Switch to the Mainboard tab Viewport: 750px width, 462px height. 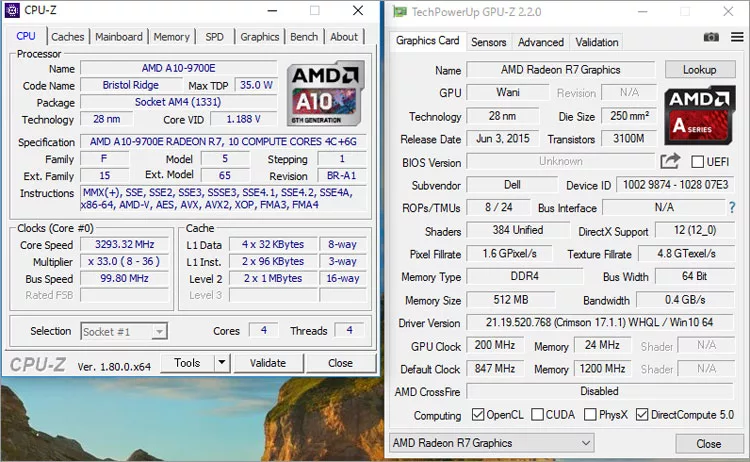click(x=119, y=37)
